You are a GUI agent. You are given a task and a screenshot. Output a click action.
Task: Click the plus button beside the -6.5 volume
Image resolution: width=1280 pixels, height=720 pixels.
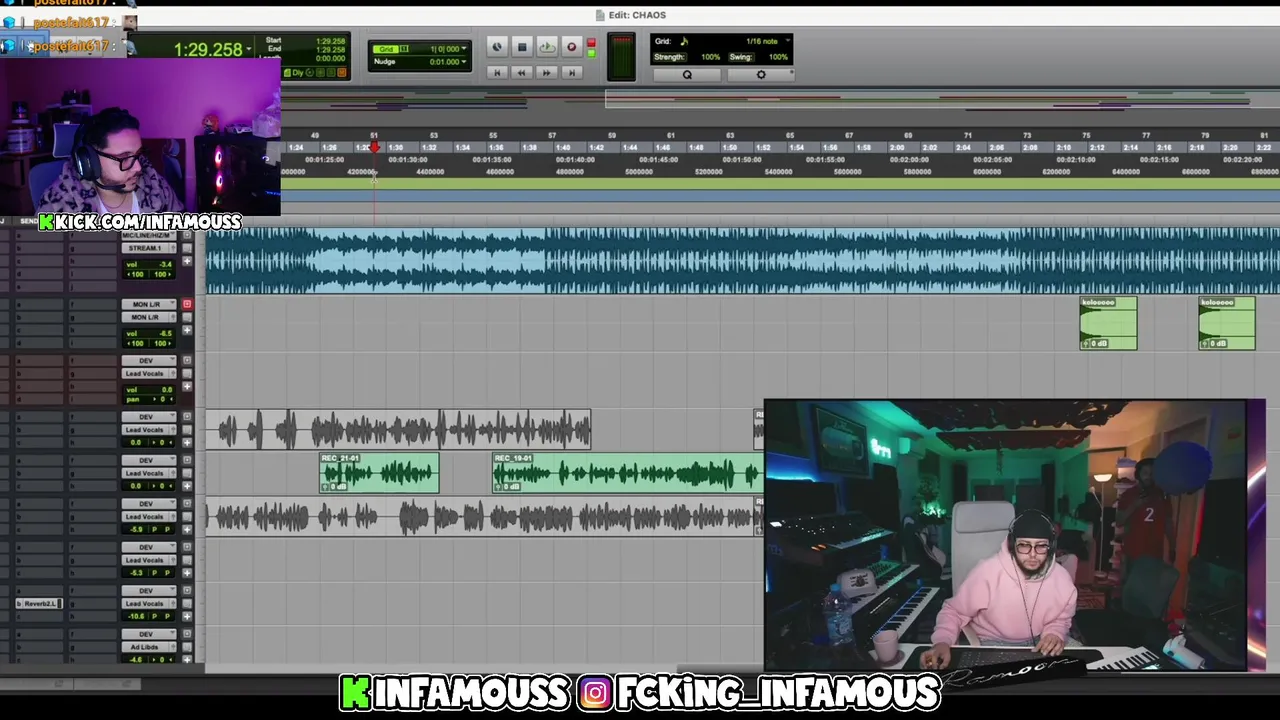186,330
